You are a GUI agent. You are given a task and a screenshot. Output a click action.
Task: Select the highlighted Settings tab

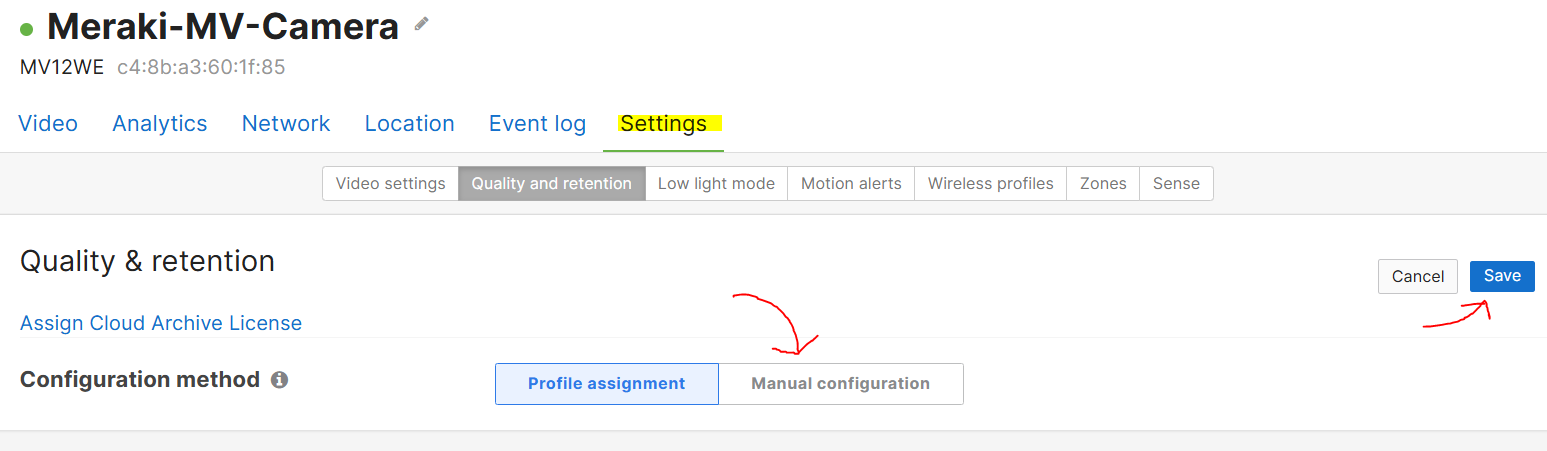click(664, 124)
